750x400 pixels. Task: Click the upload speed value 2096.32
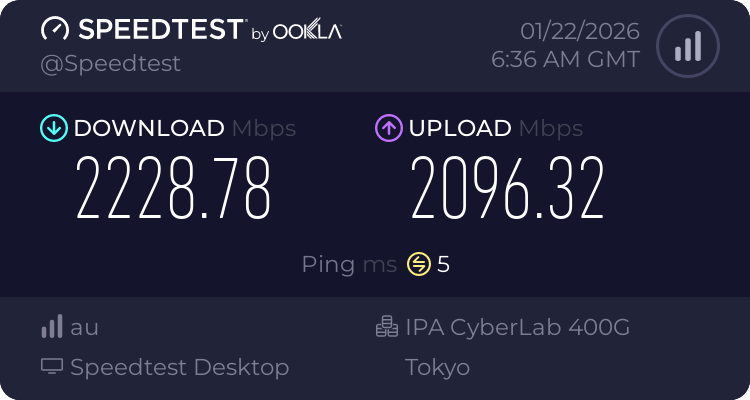point(508,190)
